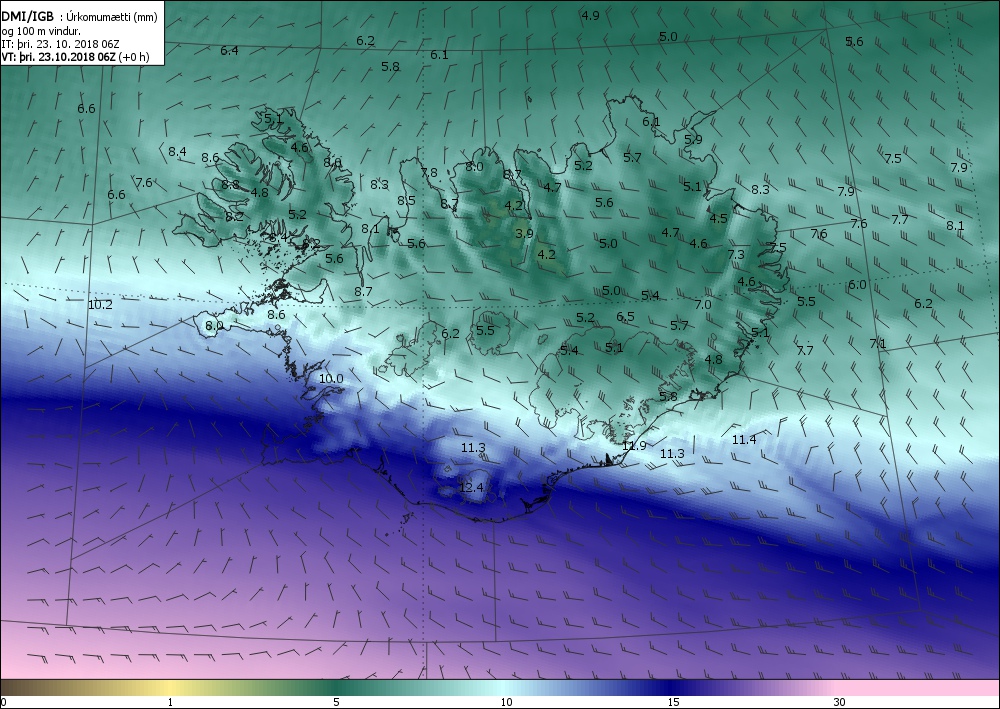
Task: Click the 11.4 value on the map
Action: point(744,439)
